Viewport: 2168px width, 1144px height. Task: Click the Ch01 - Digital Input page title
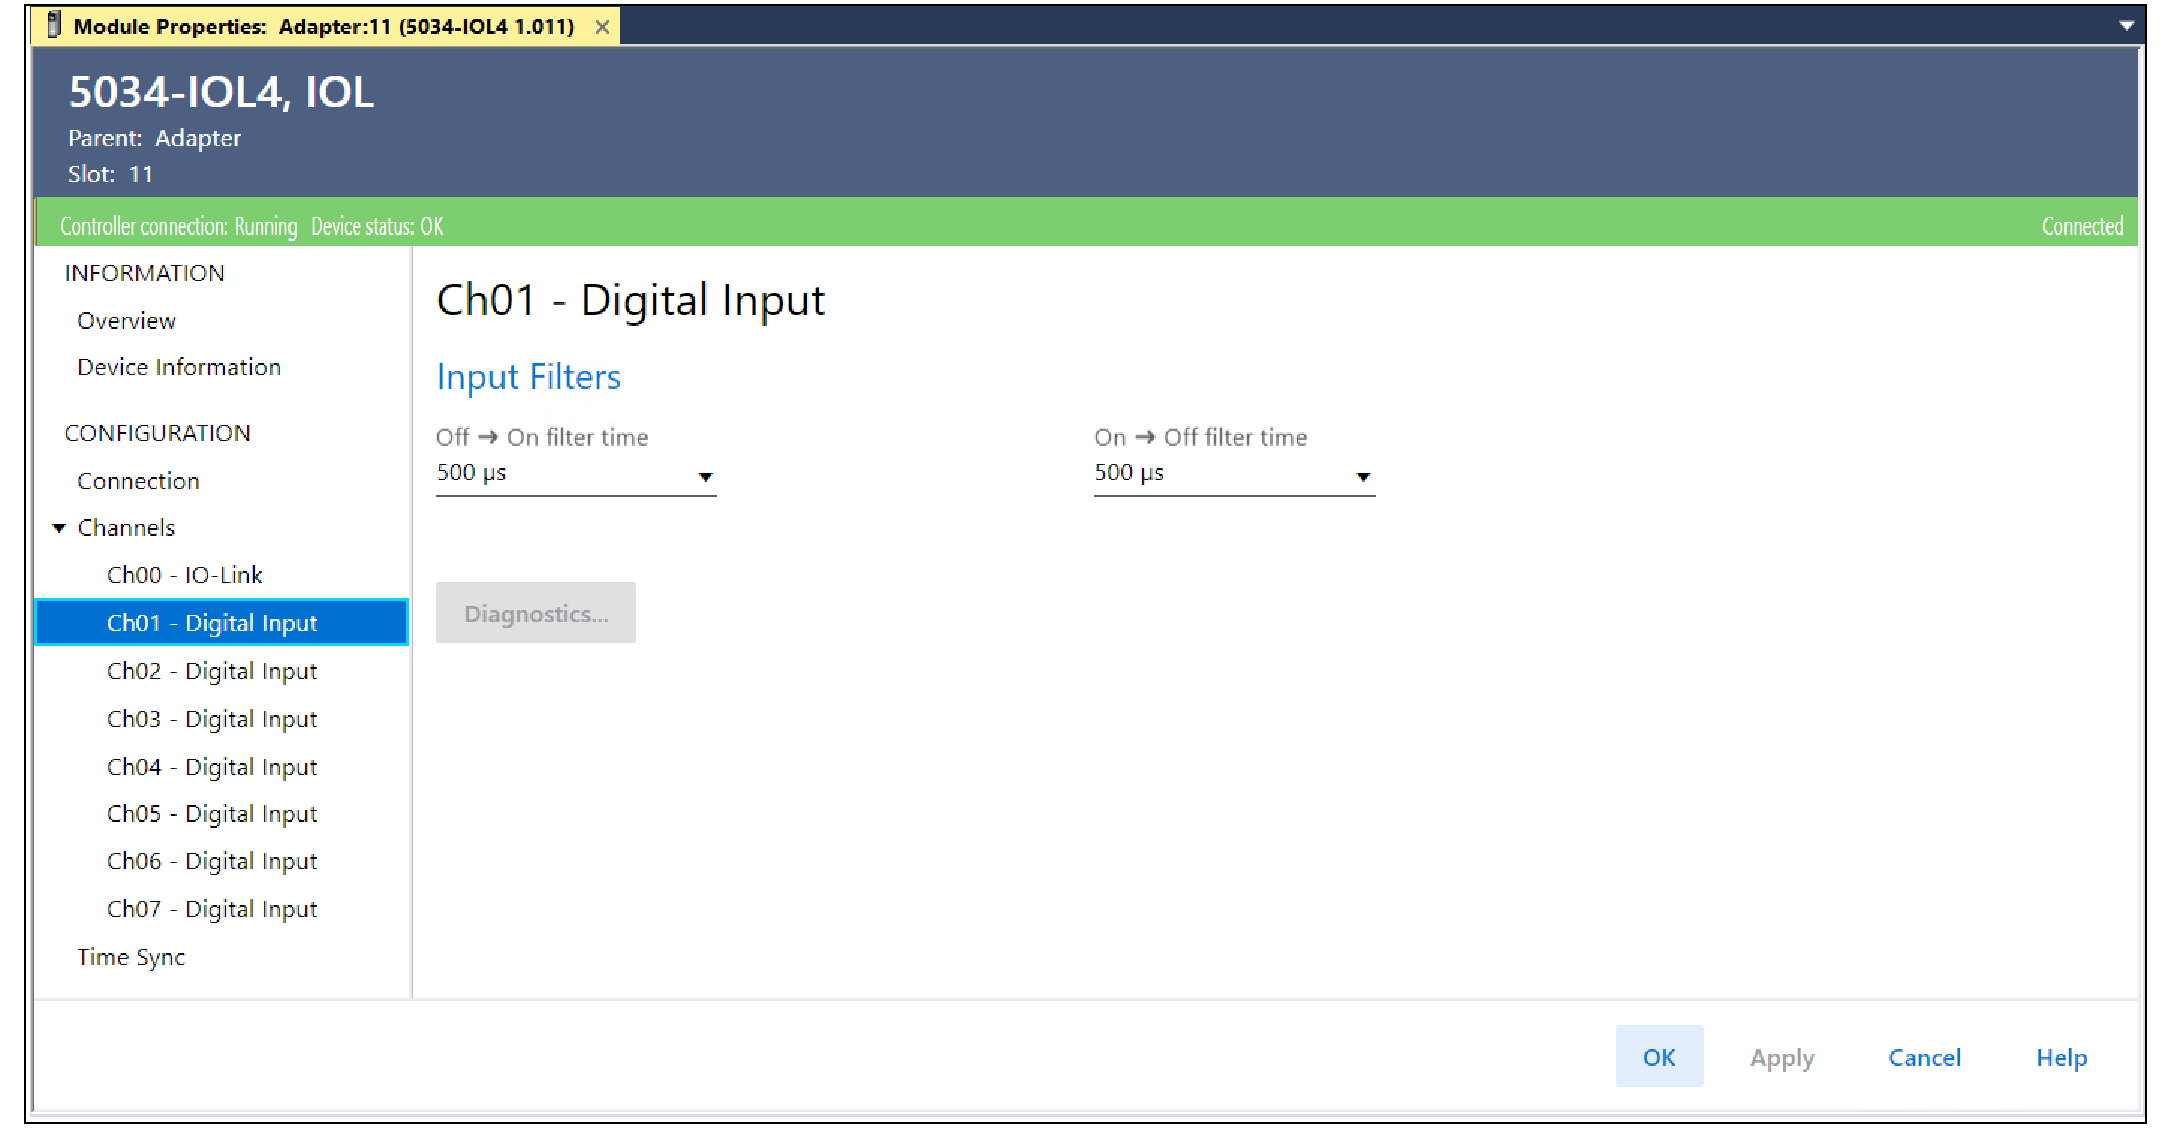coord(631,300)
